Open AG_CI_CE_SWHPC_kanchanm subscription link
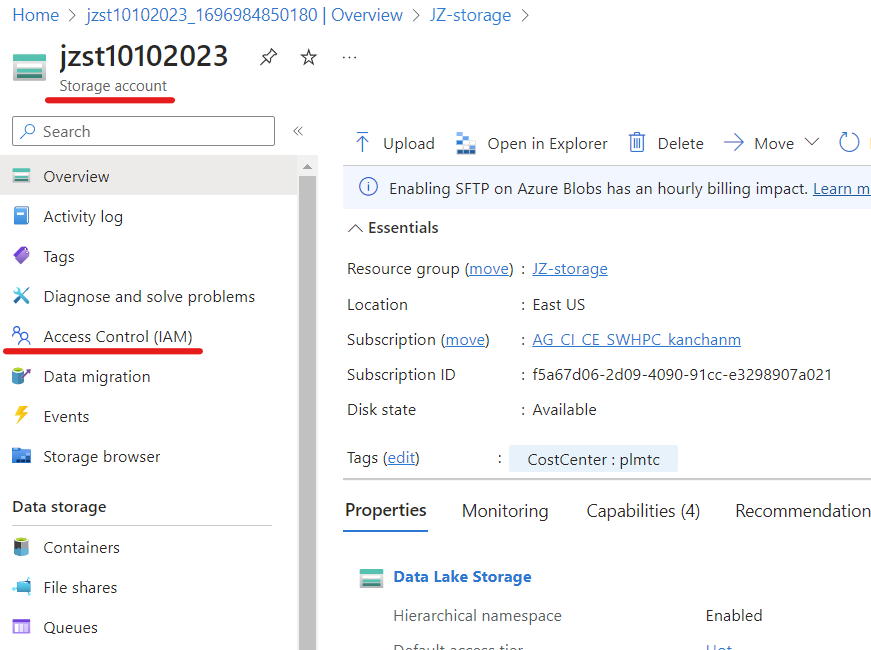 [637, 339]
